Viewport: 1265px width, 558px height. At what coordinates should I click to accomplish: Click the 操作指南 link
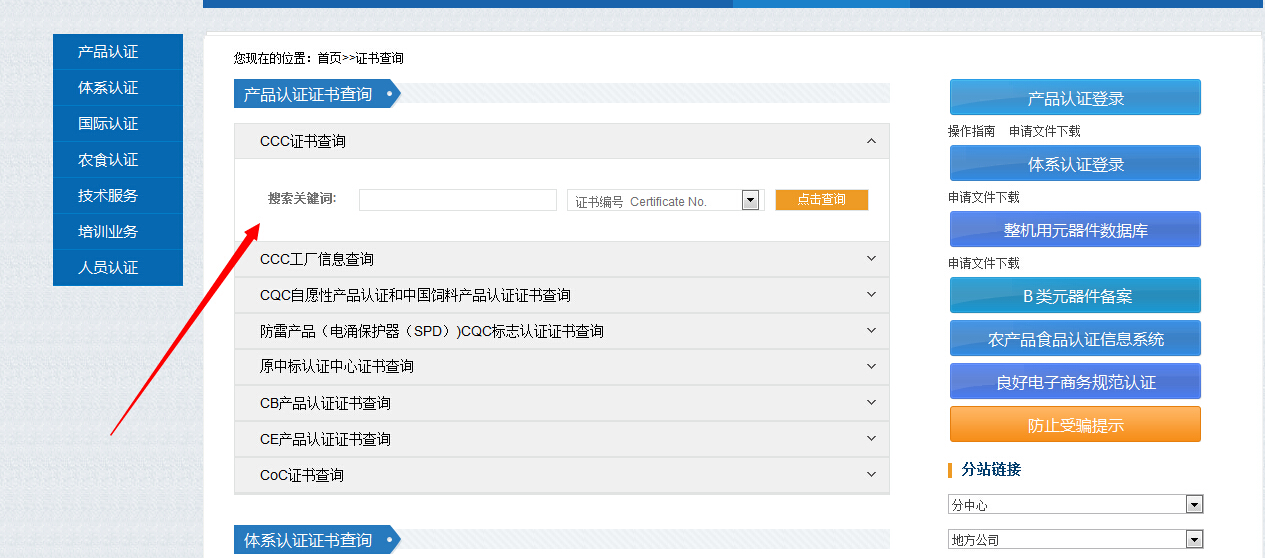tap(971, 131)
